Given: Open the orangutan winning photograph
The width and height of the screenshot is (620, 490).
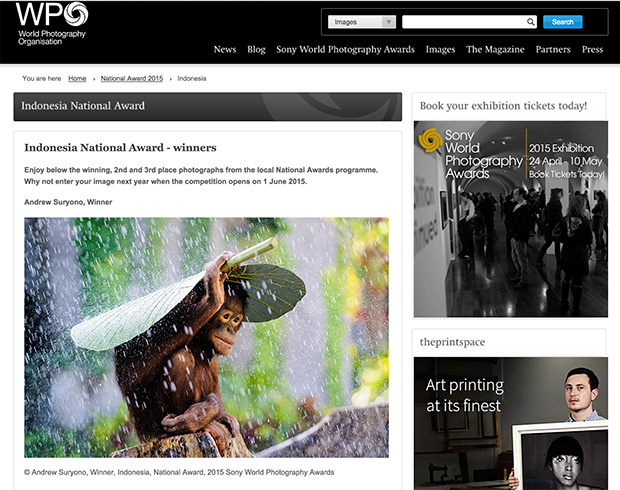Looking at the screenshot, I should (x=206, y=337).
